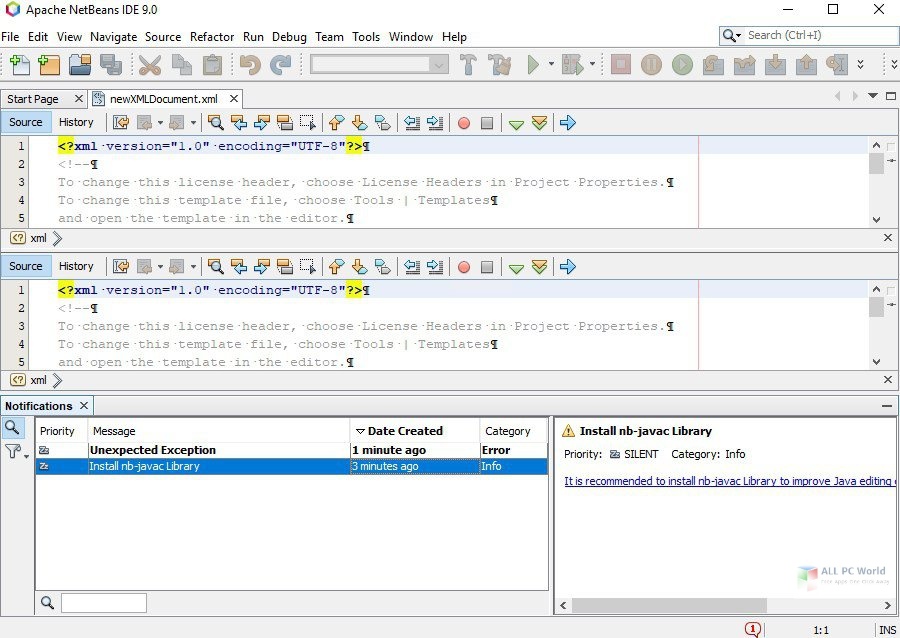Image resolution: width=900 pixels, height=638 pixels.
Task: Click the Finish Debugger Session stop icon
Action: click(x=620, y=64)
